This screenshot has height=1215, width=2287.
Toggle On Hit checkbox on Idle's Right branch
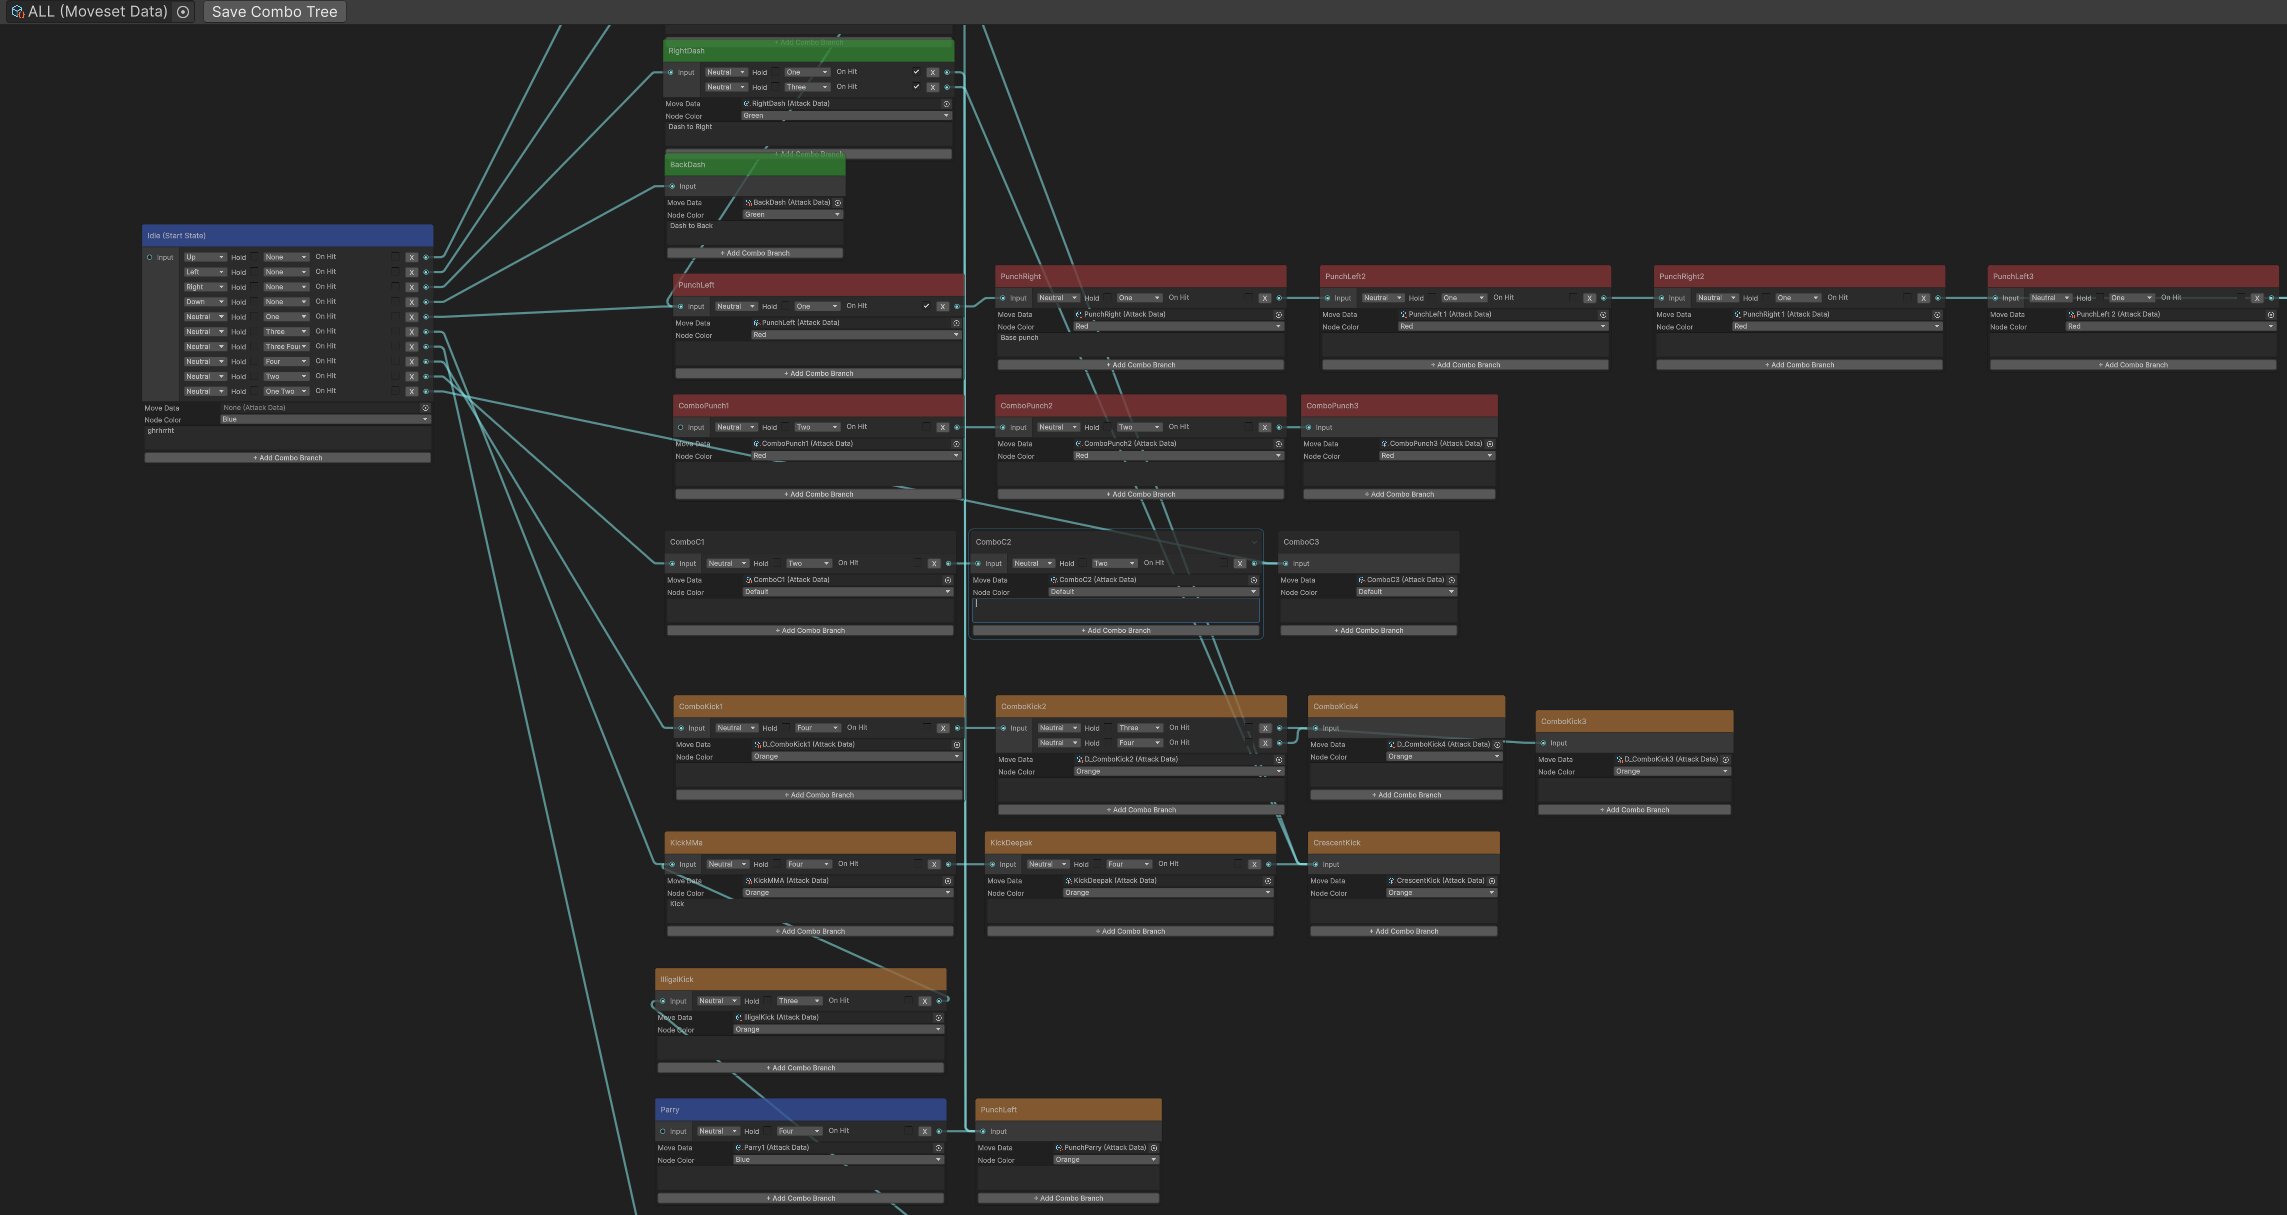395,287
